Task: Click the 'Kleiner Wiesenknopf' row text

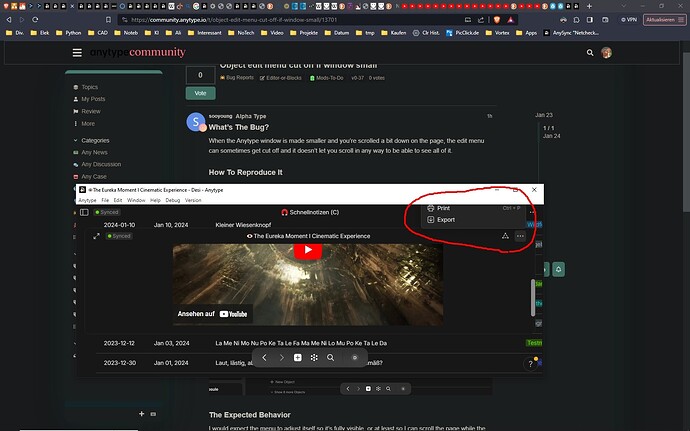Action: [243, 225]
